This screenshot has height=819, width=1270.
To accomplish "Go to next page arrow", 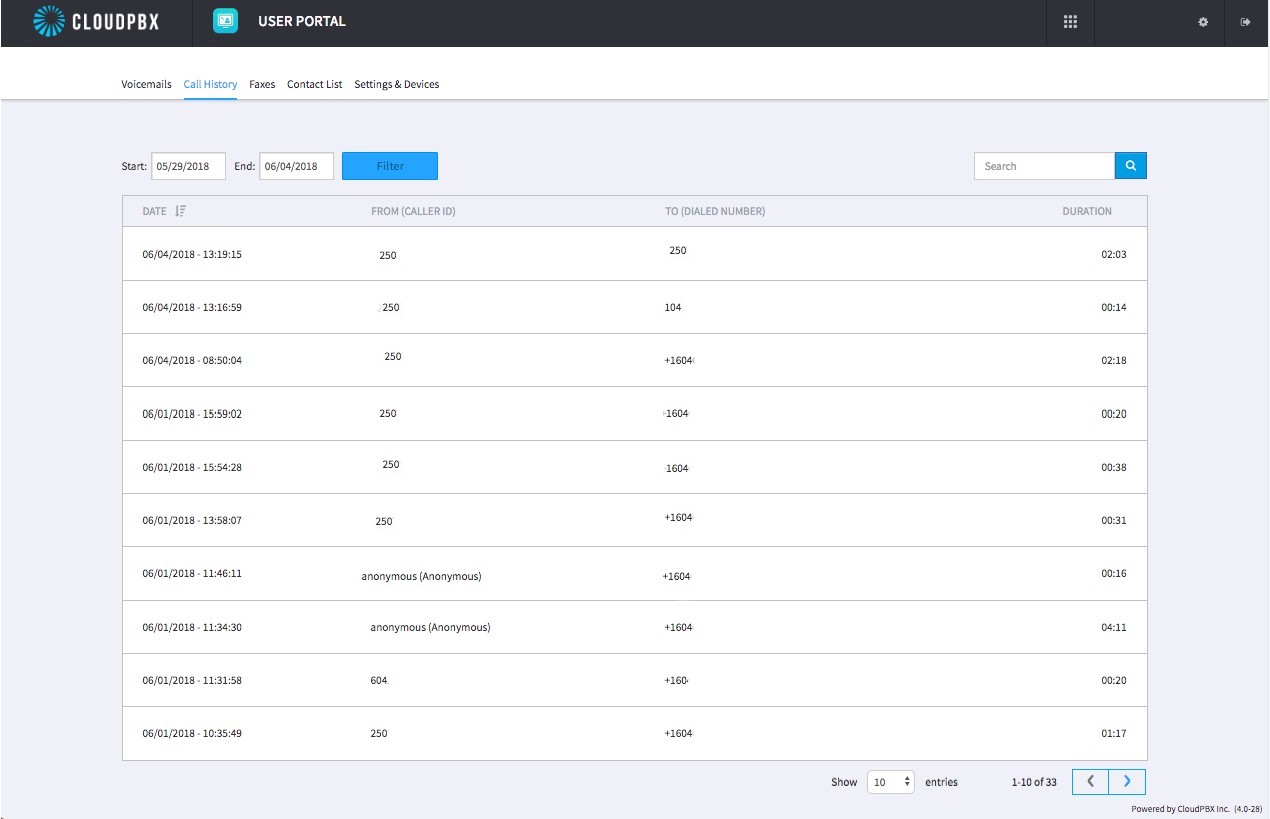I will coord(1127,782).
